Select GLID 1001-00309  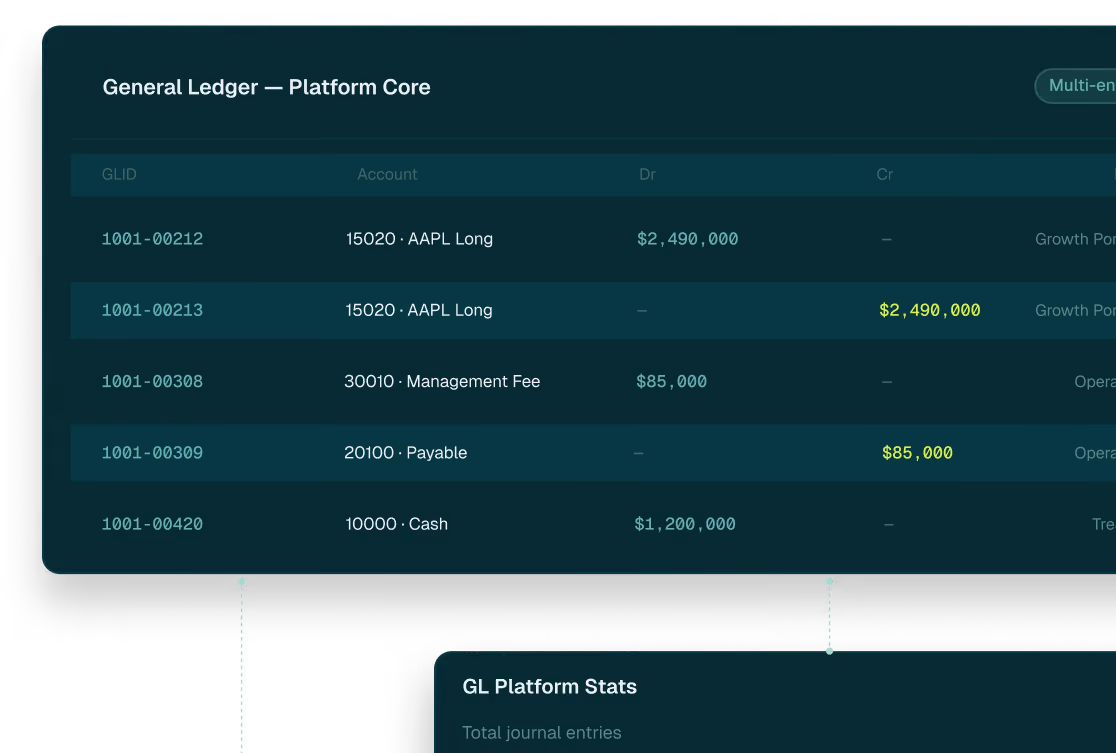click(152, 453)
